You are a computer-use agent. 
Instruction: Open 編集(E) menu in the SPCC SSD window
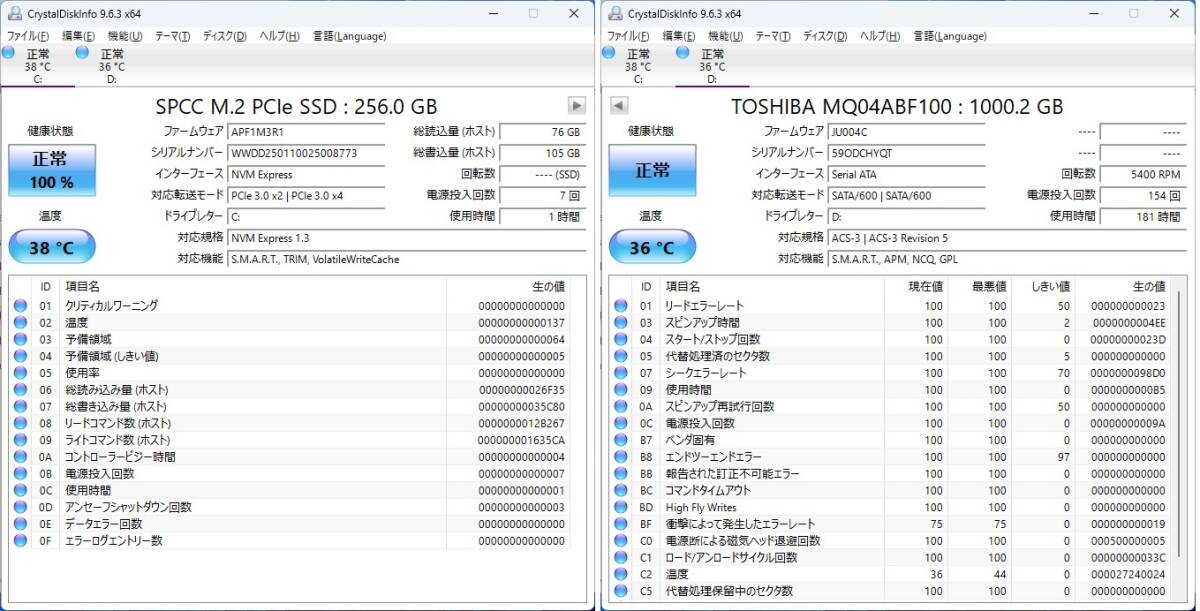[x=78, y=36]
